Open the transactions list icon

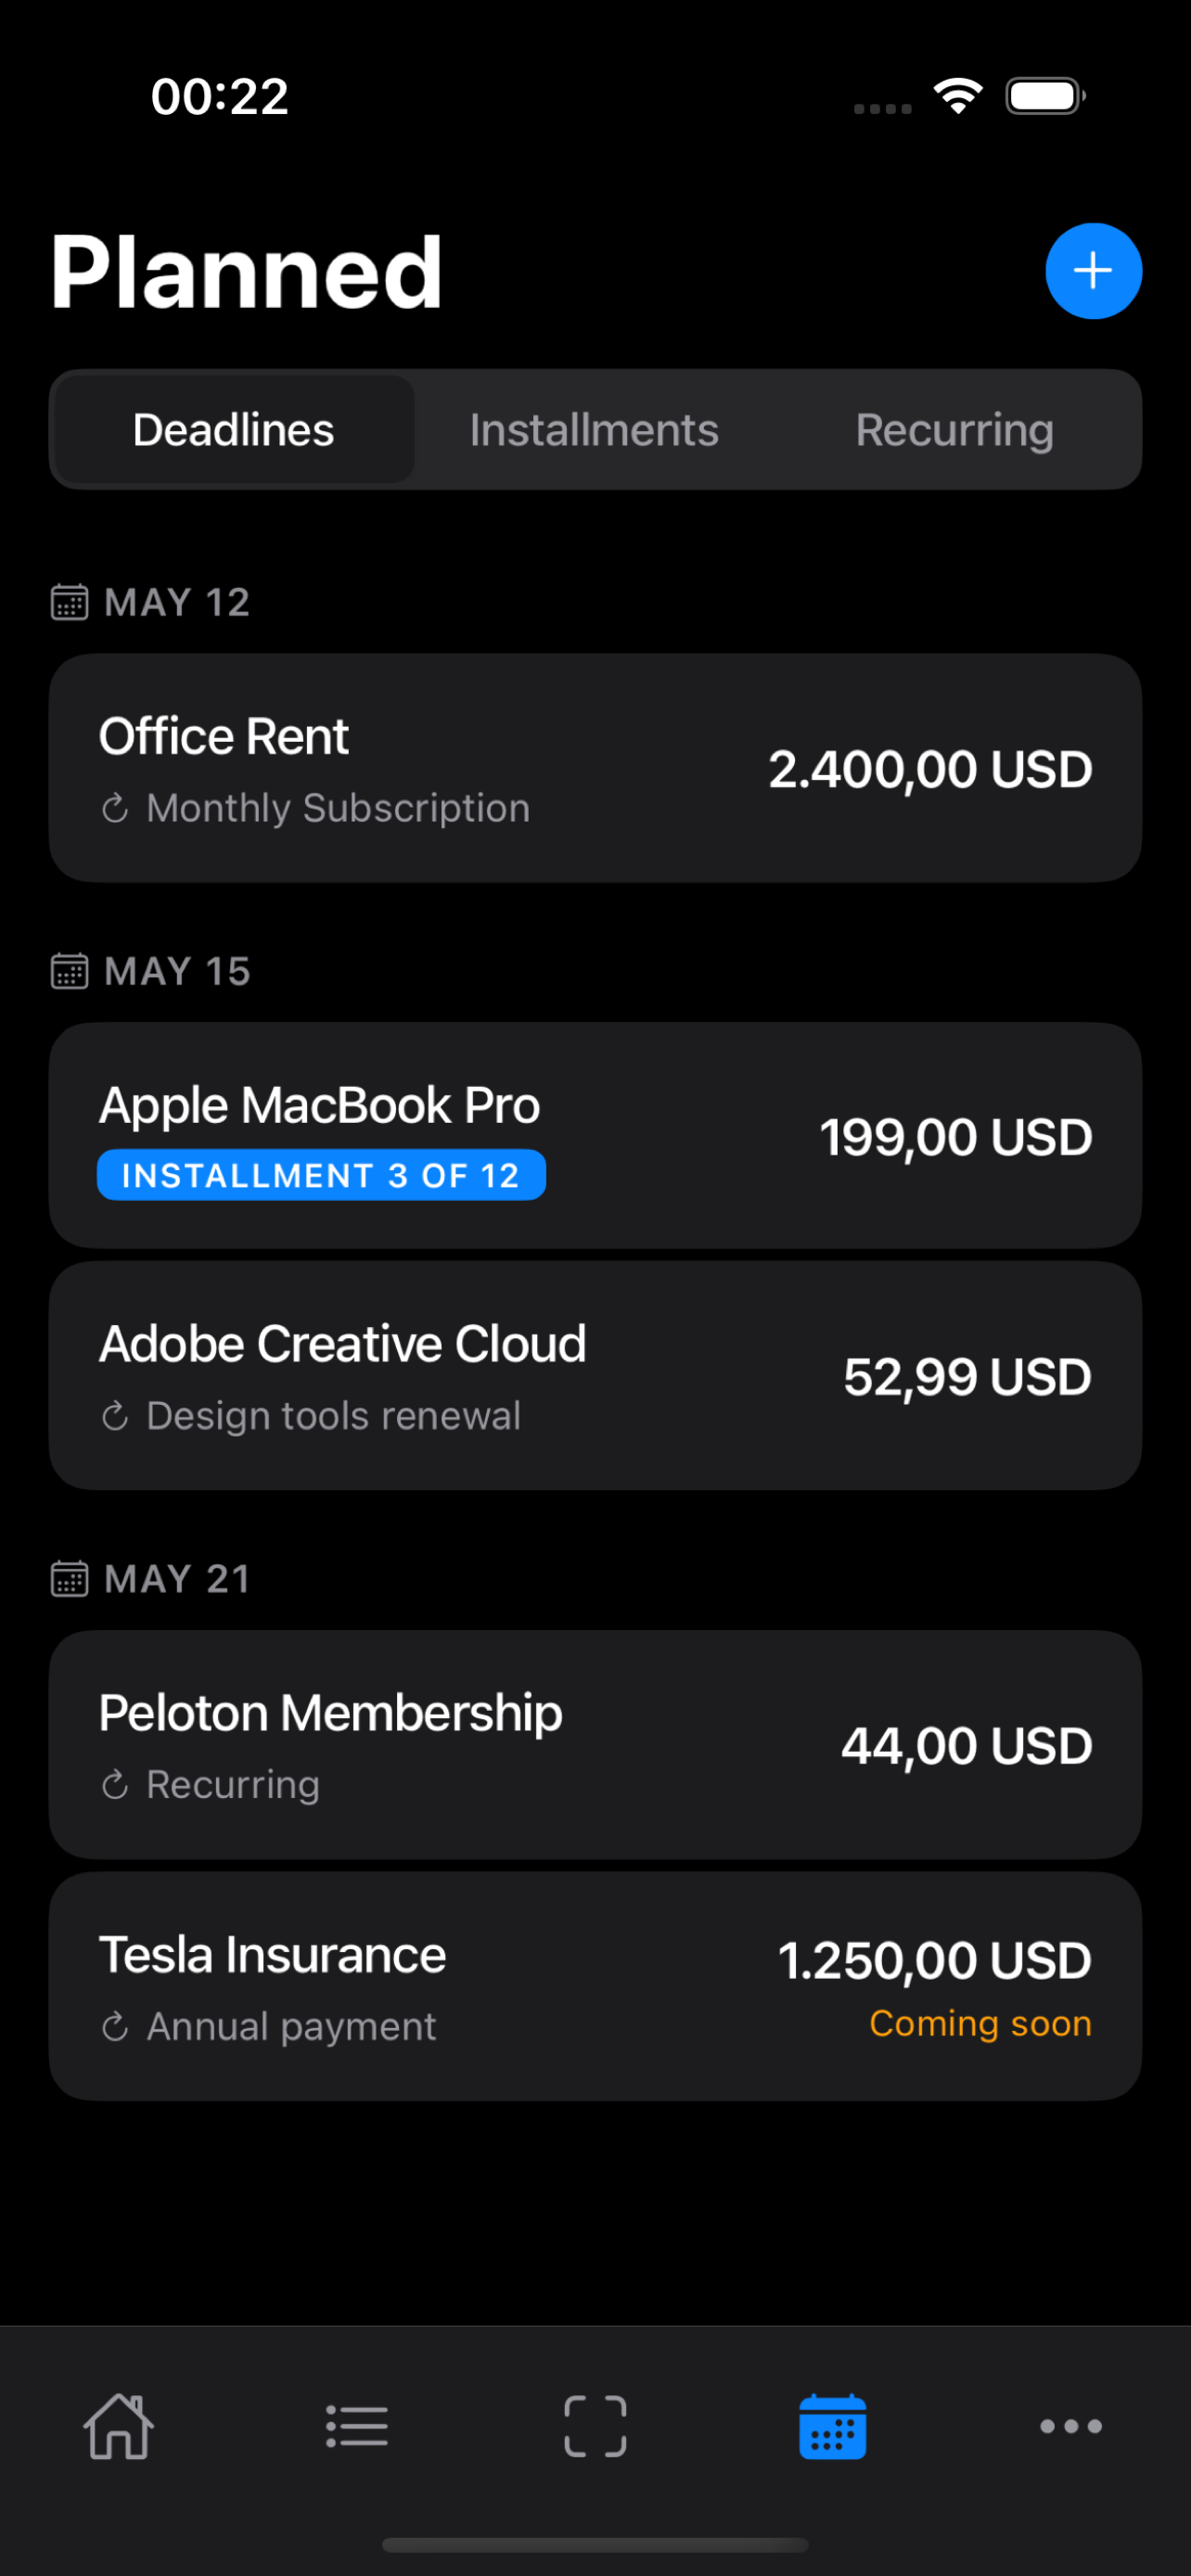coord(357,2426)
